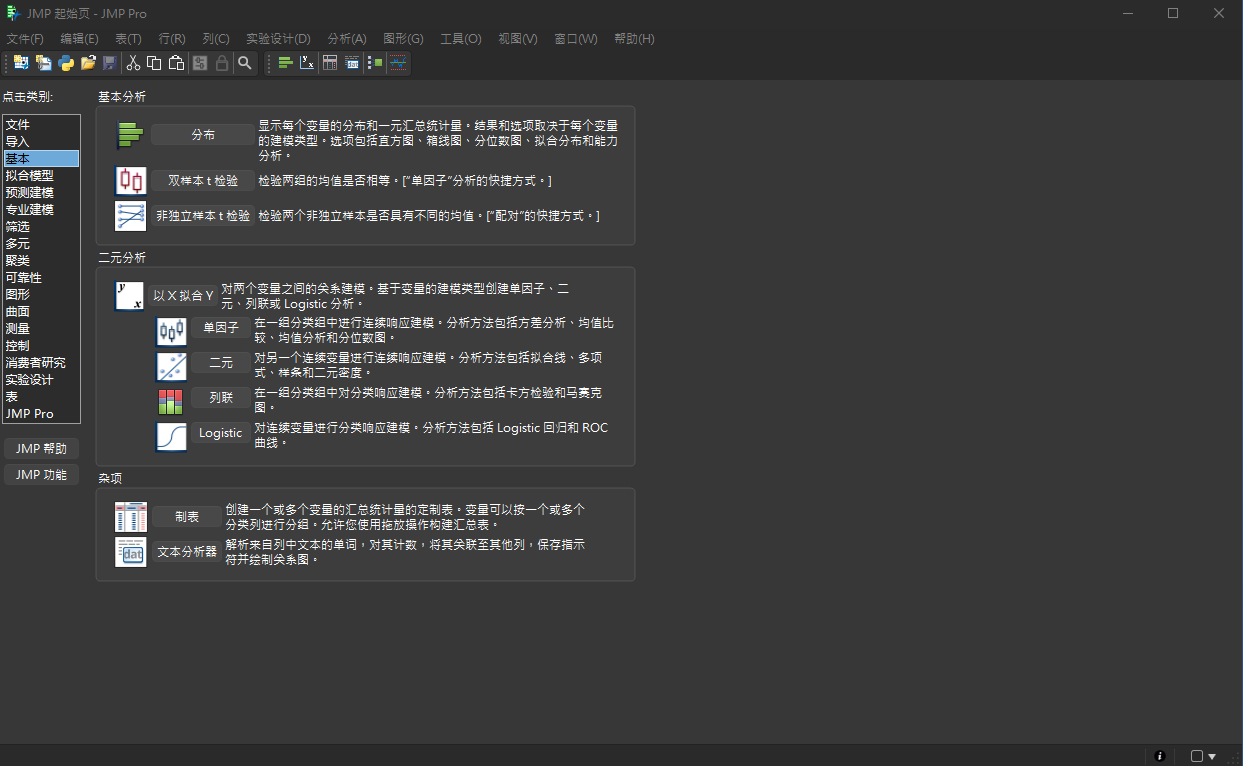Screen dimensions: 1243x766
Task: Click the Fit Model toolbar icon
Action: point(375,63)
